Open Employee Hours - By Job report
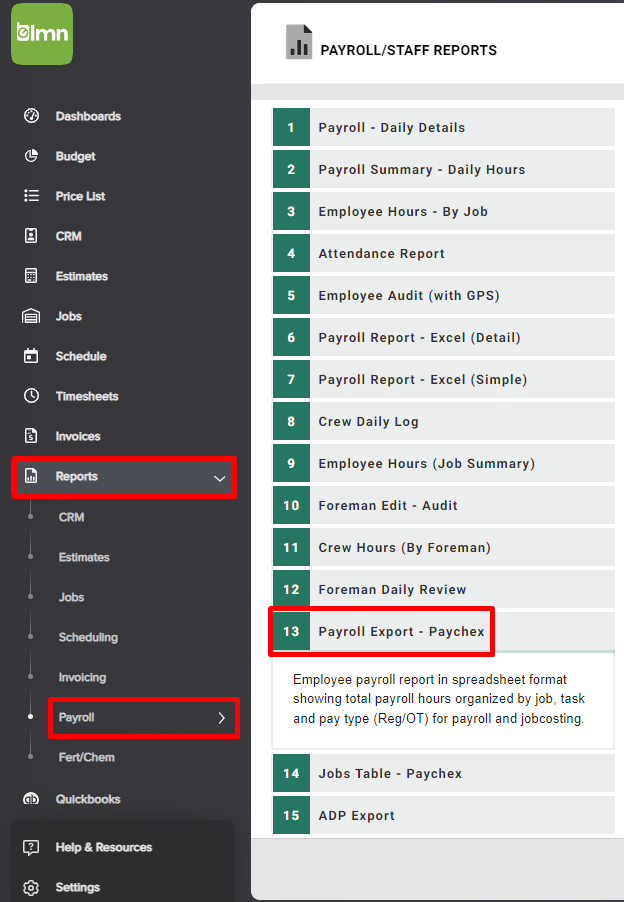 (443, 211)
